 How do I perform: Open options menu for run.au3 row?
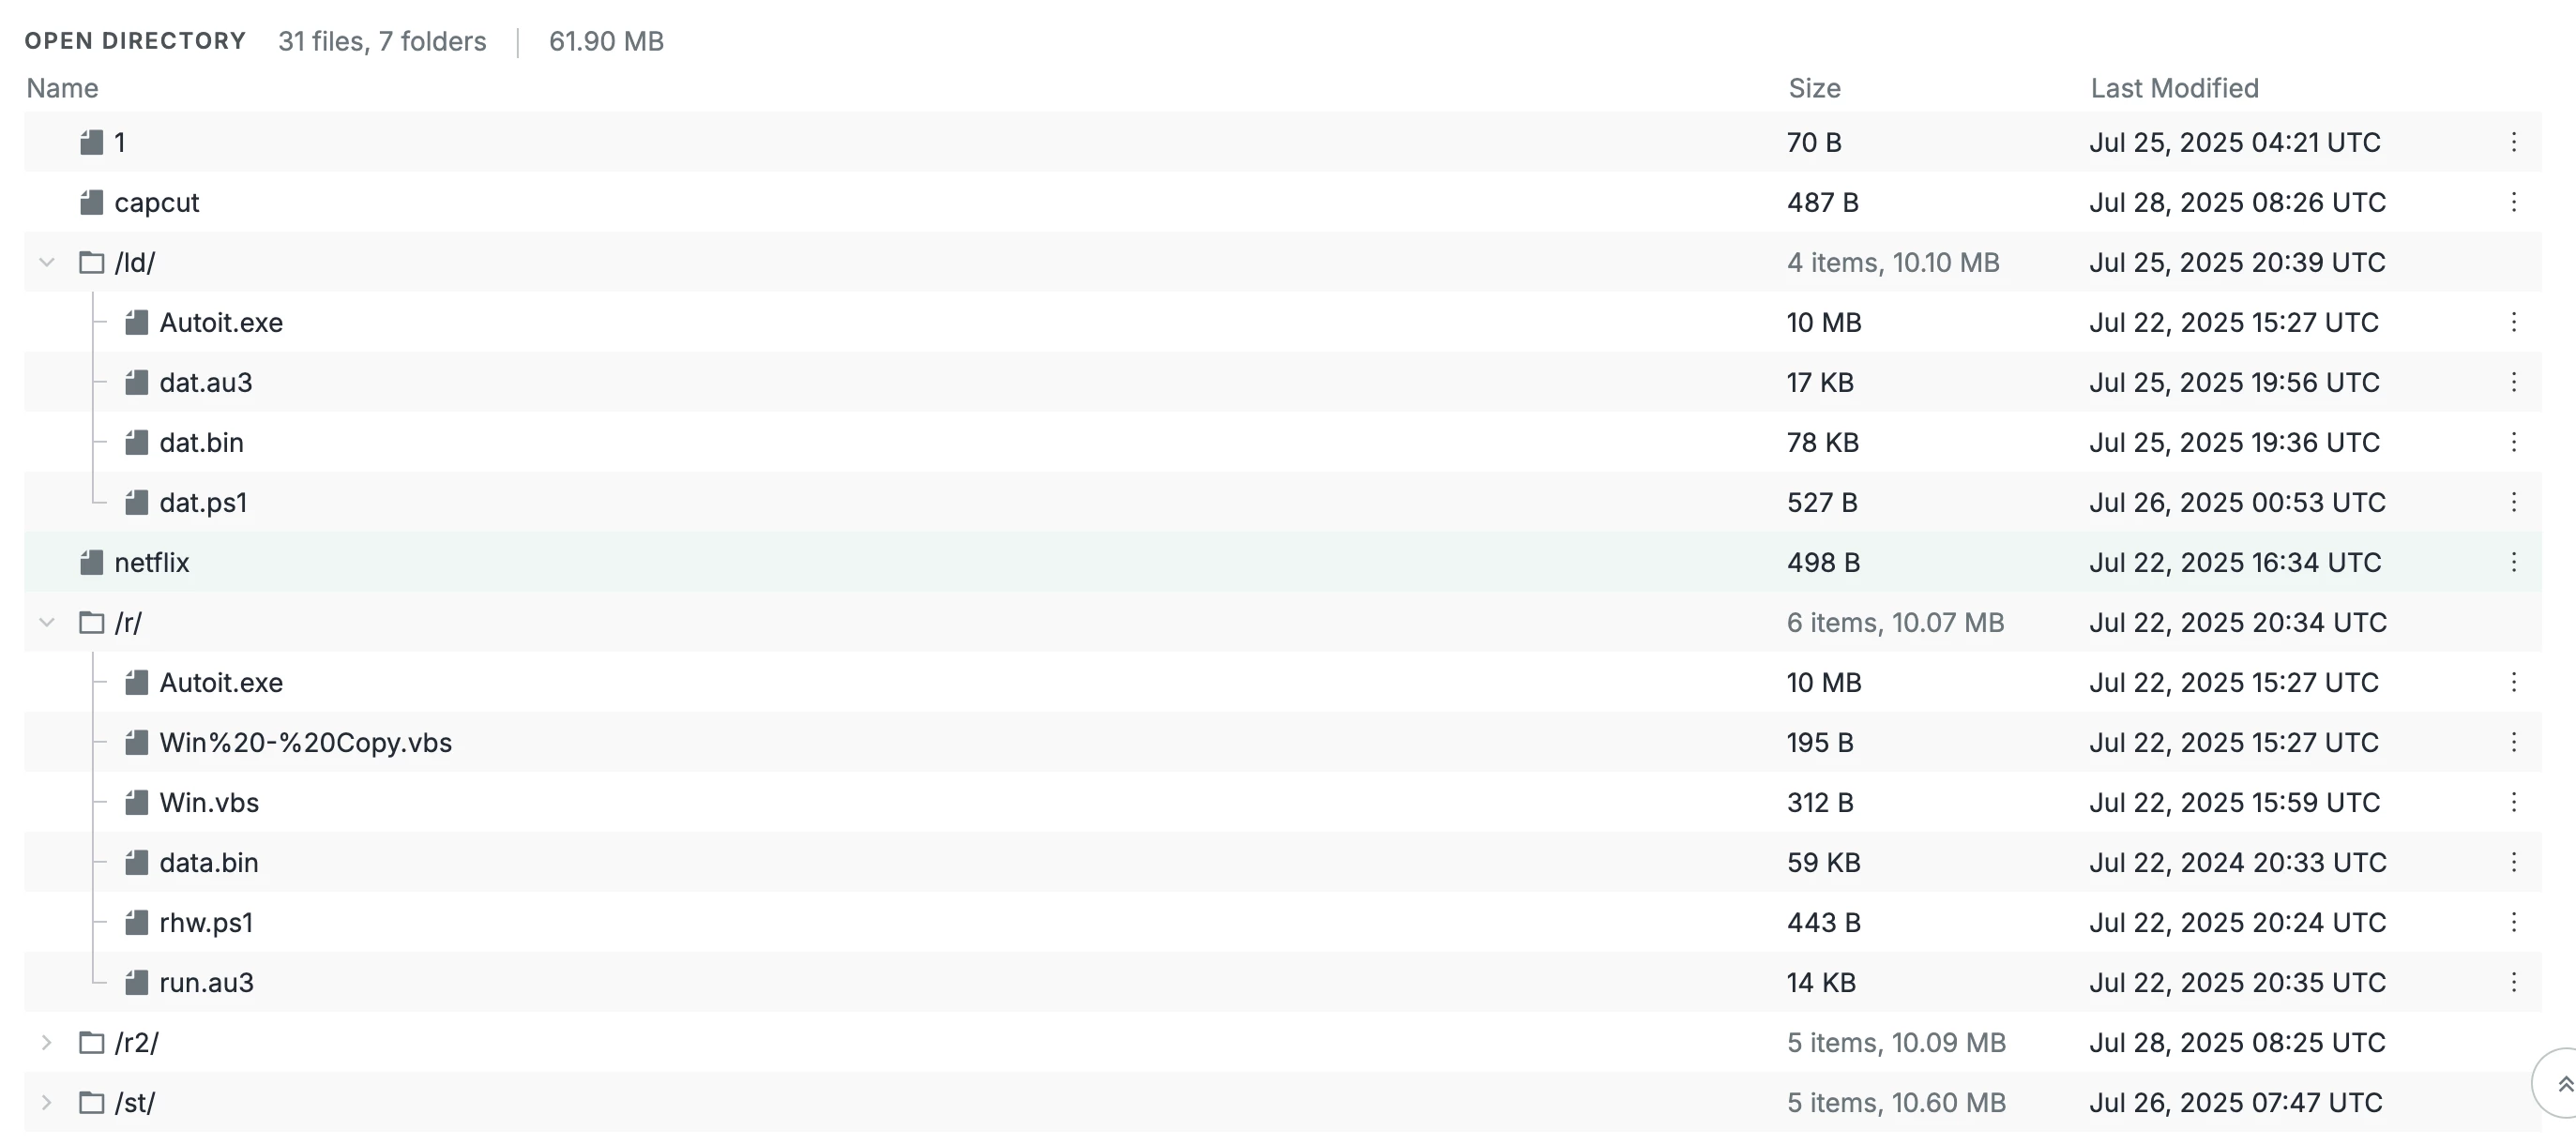coord(2513,982)
